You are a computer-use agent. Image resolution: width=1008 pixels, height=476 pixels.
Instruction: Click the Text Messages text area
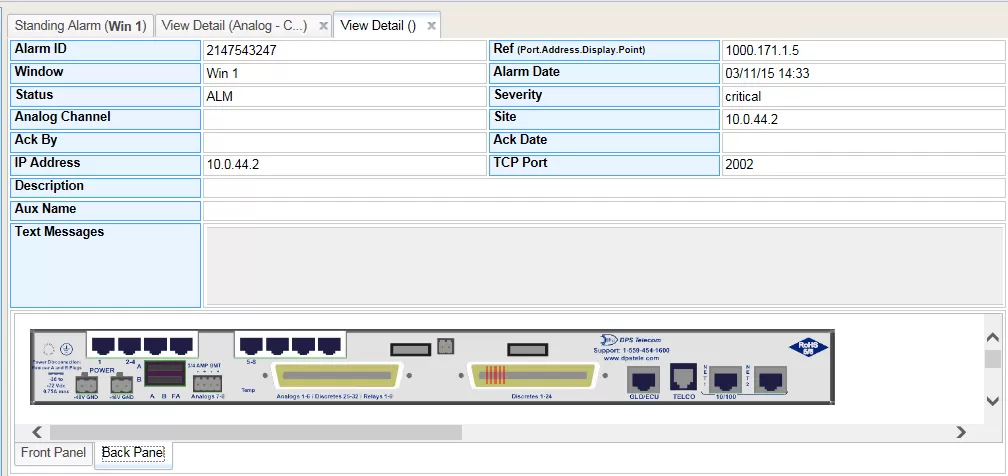[604, 265]
